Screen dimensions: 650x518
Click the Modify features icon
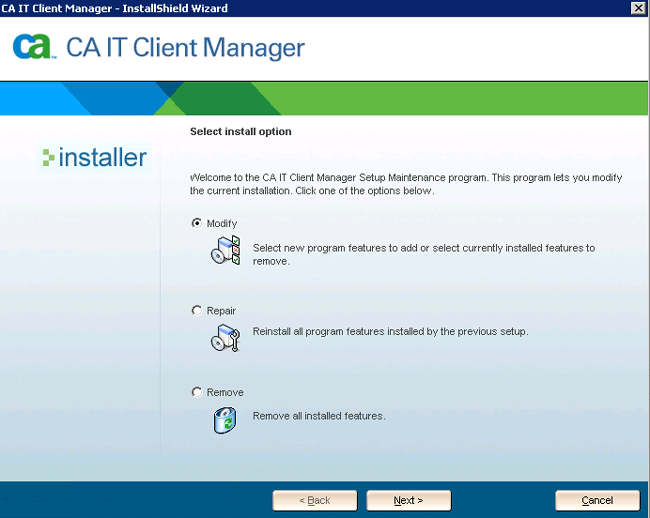point(226,251)
